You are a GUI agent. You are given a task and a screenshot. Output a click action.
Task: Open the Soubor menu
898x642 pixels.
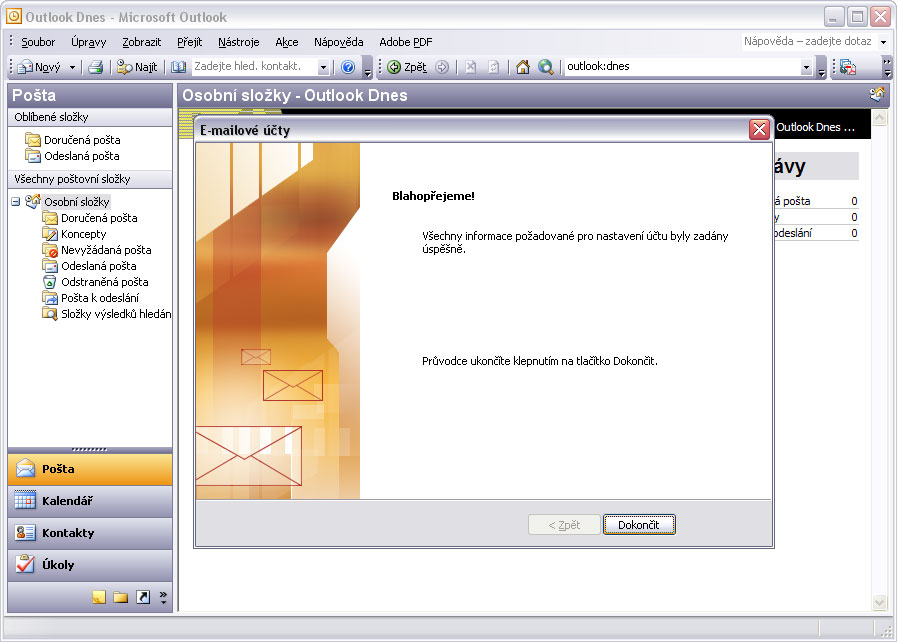[x=38, y=42]
